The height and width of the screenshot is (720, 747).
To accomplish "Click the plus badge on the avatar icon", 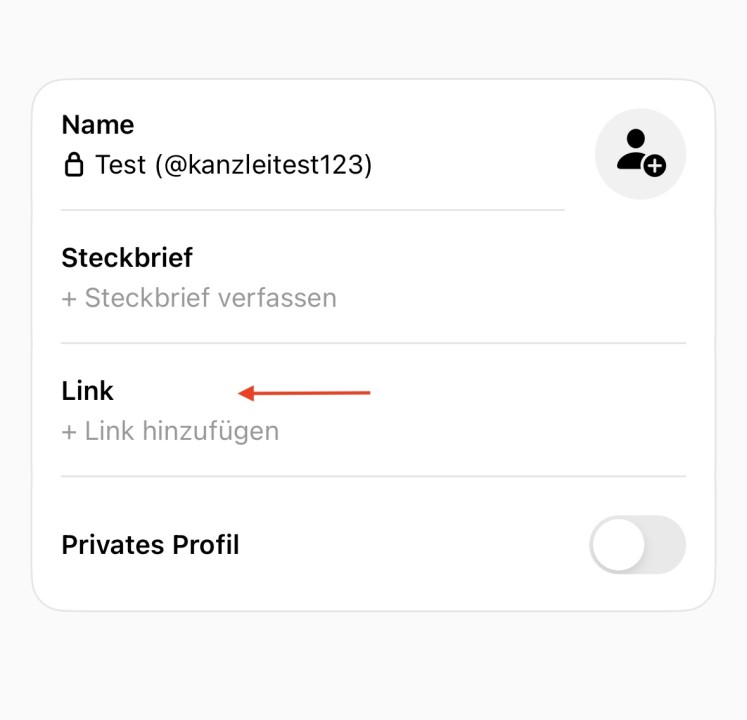I will (655, 166).
